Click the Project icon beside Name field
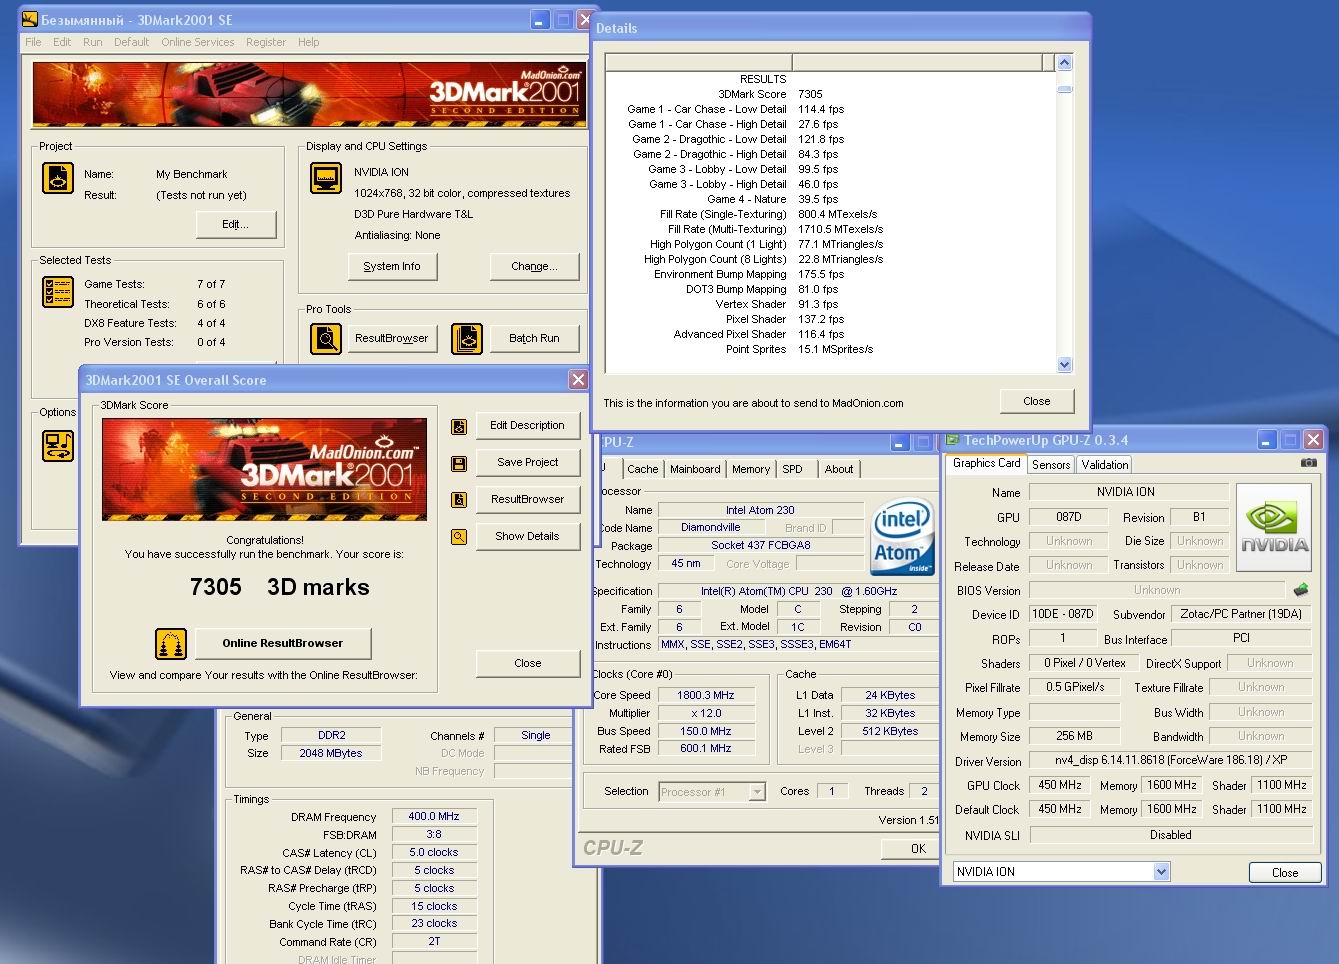Image resolution: width=1339 pixels, height=964 pixels. (58, 178)
